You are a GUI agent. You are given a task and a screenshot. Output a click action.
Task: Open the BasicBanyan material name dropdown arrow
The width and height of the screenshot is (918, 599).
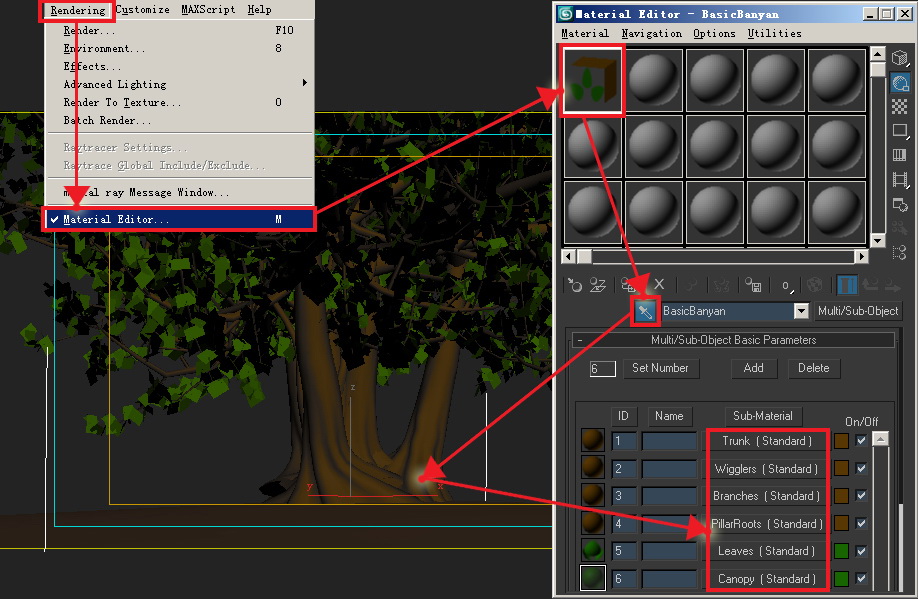[x=801, y=312]
